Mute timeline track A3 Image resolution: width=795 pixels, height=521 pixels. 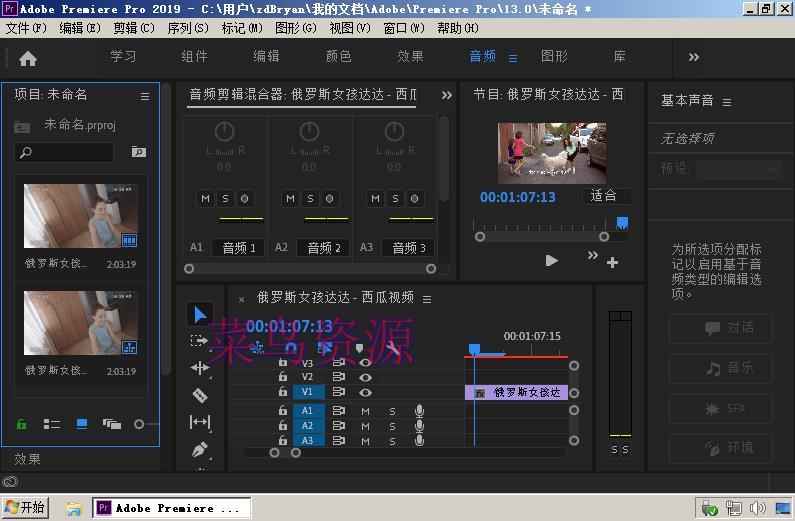365,441
